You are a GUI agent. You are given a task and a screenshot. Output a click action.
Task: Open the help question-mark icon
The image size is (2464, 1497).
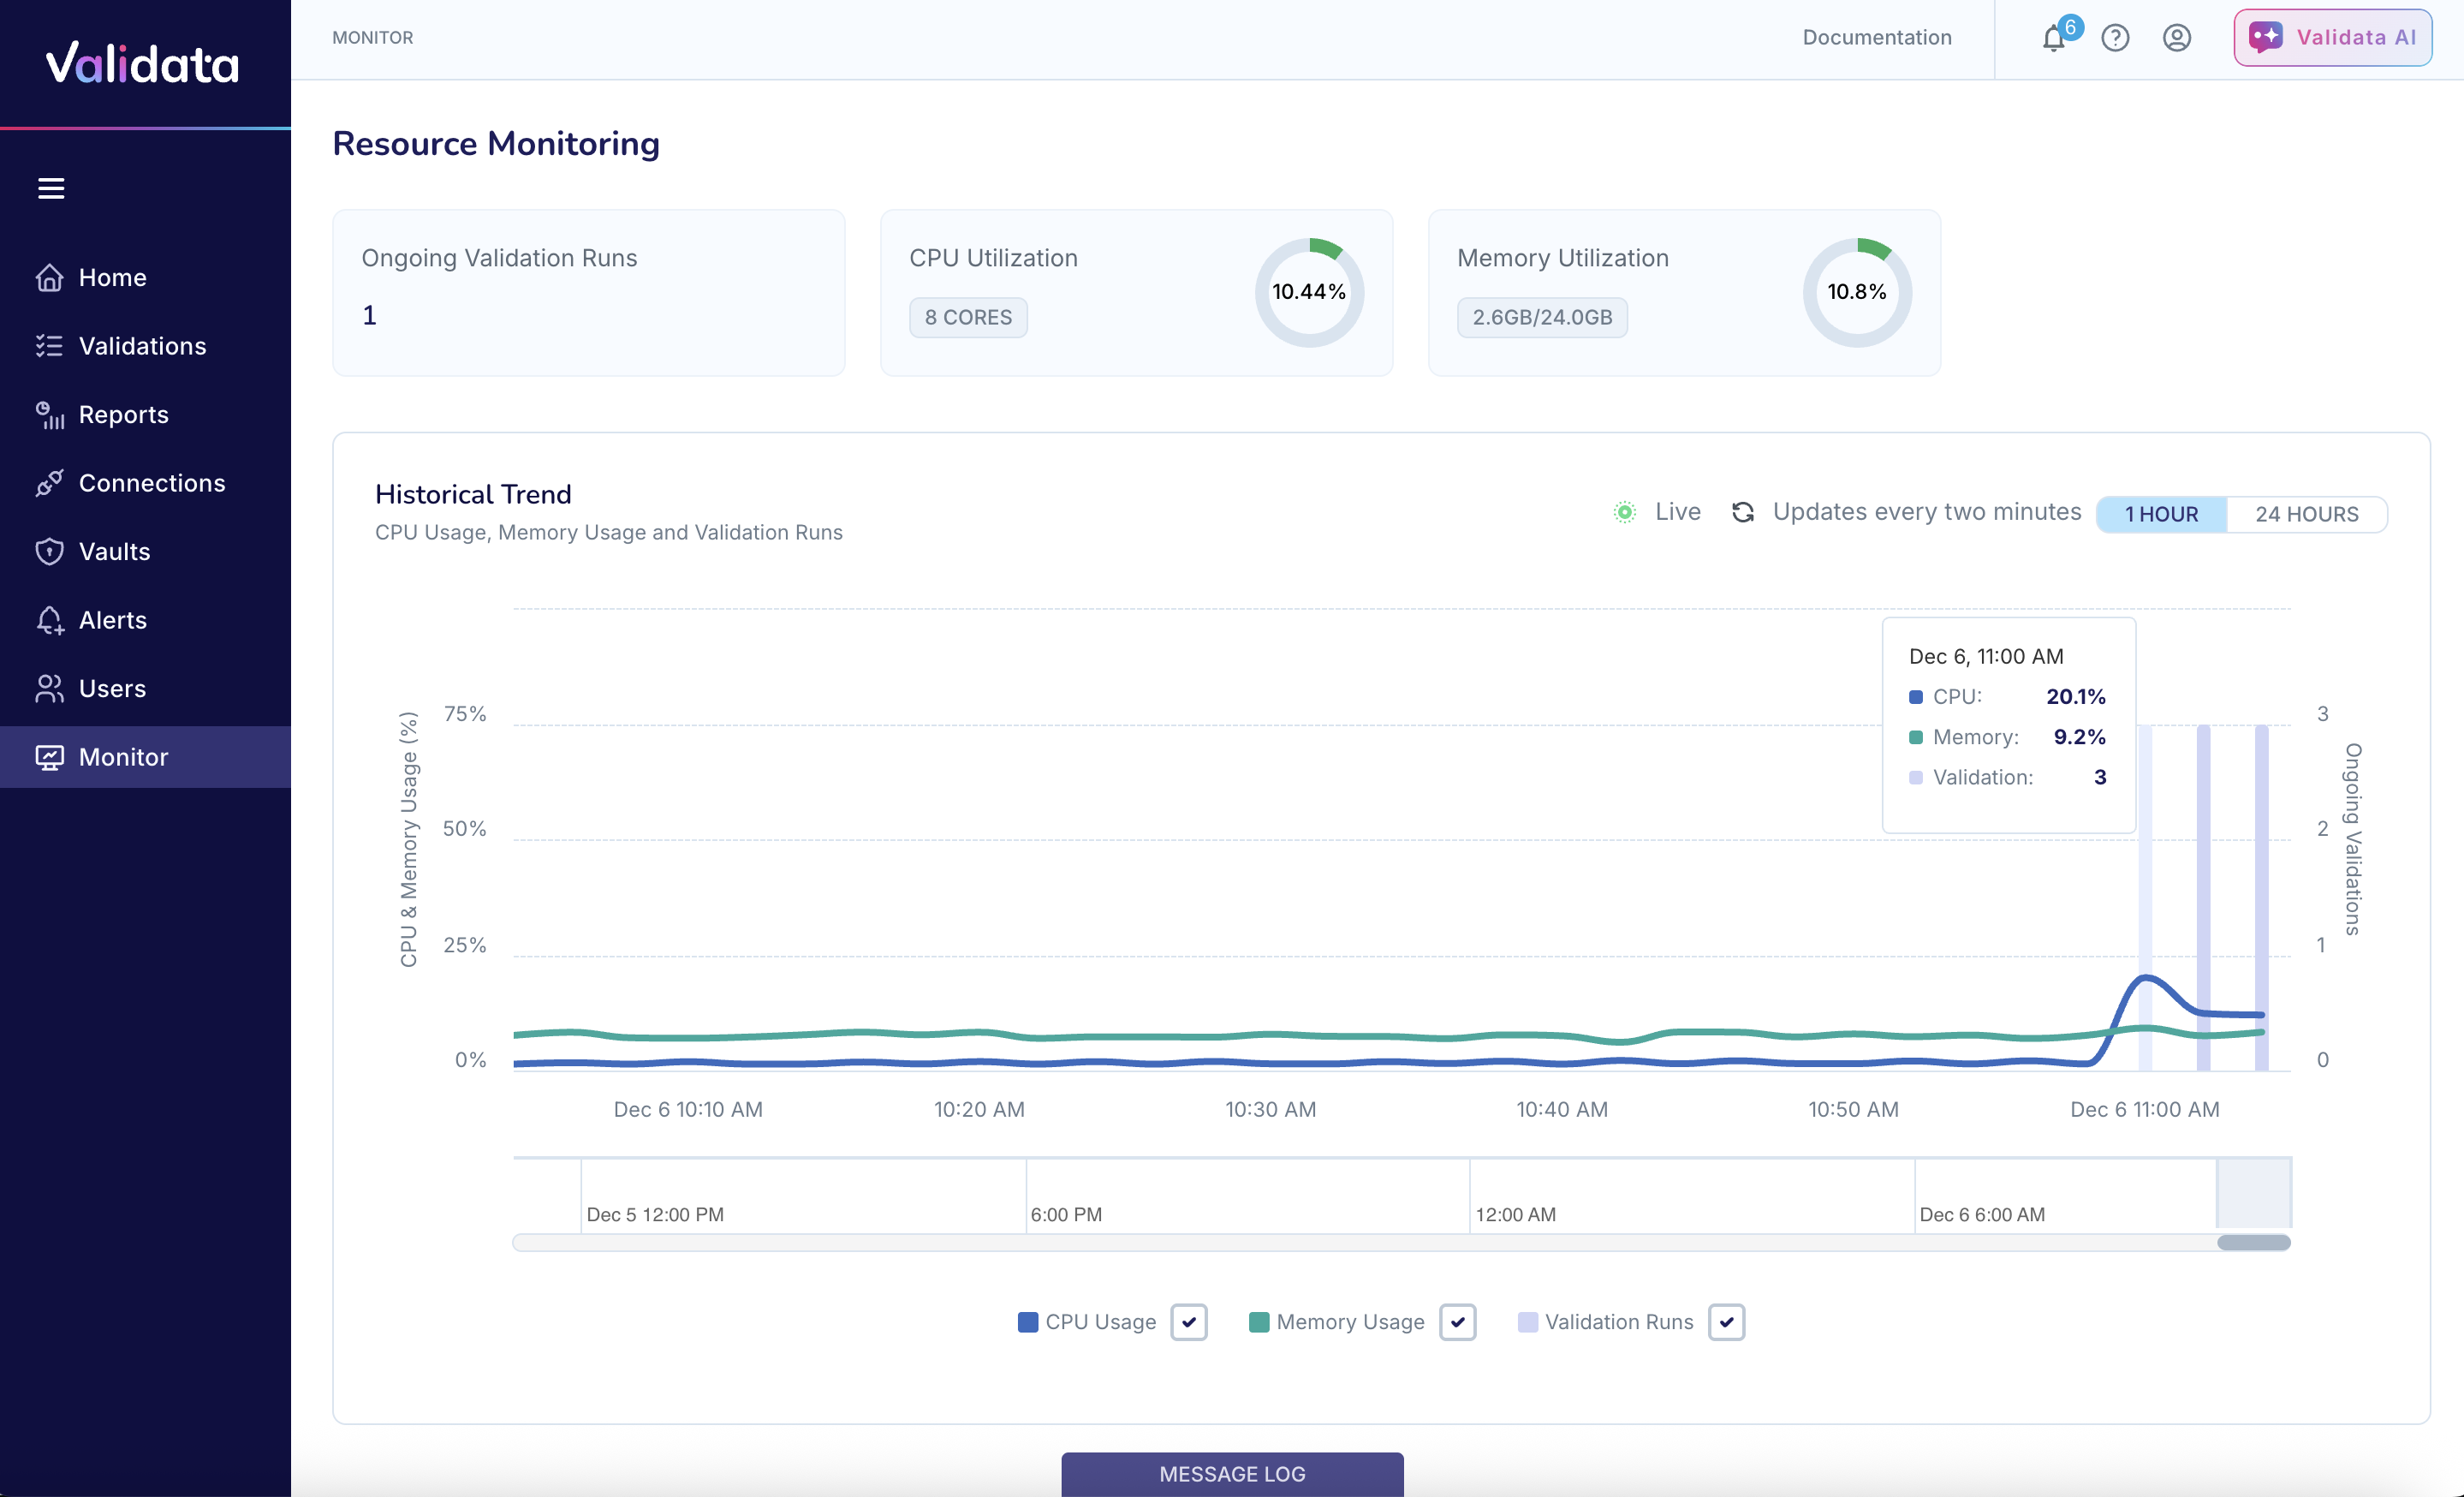[x=2116, y=38]
